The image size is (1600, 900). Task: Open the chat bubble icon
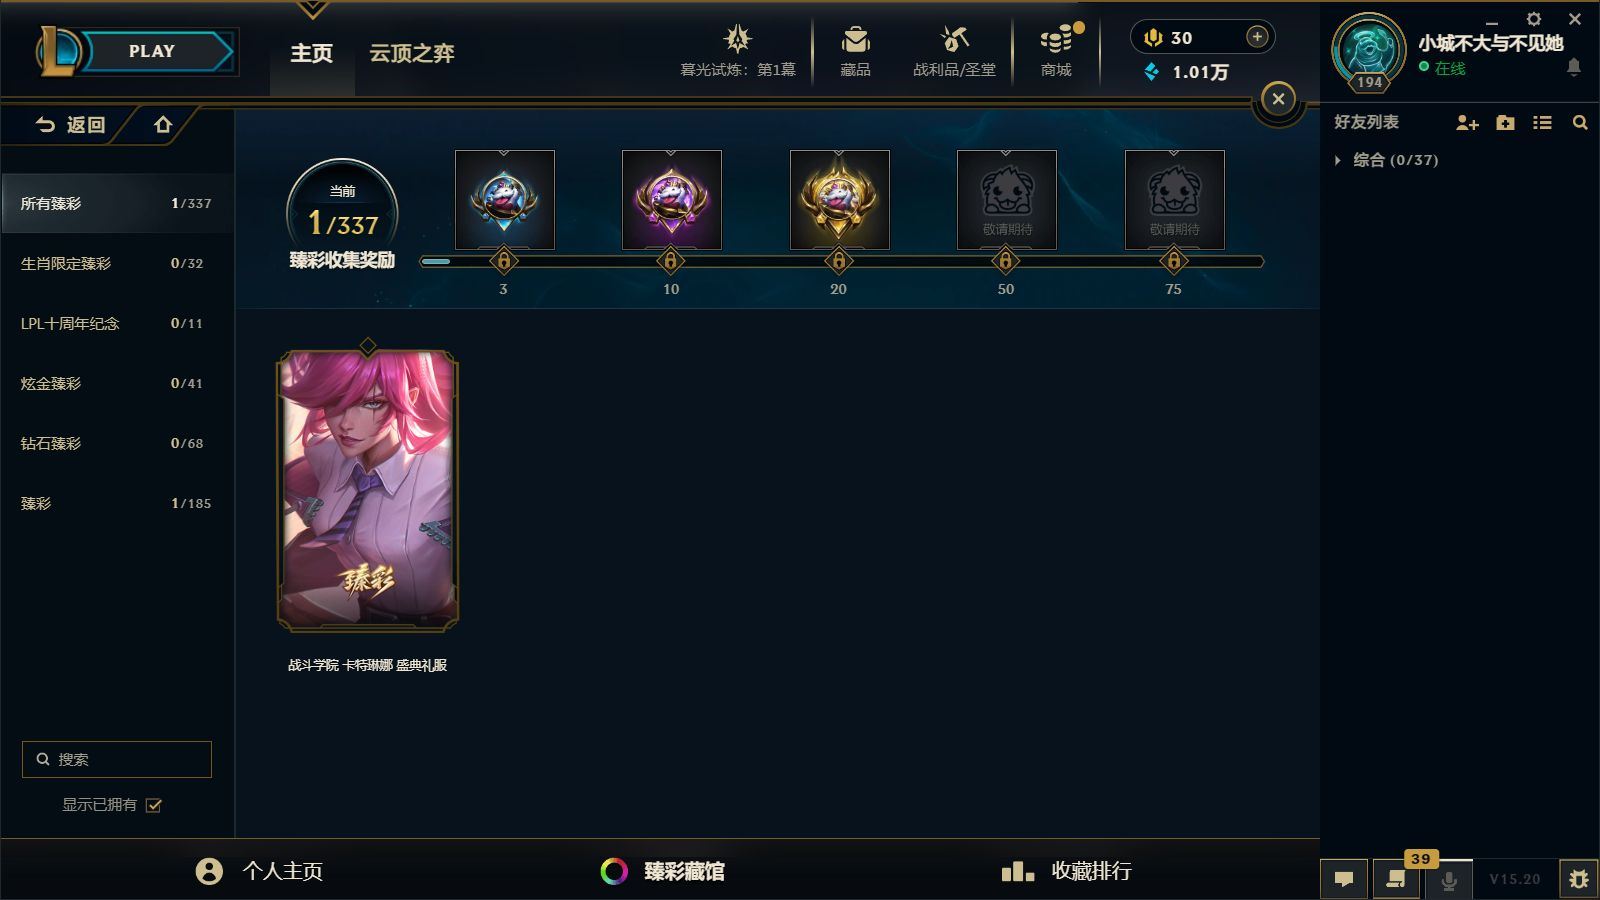point(1344,880)
